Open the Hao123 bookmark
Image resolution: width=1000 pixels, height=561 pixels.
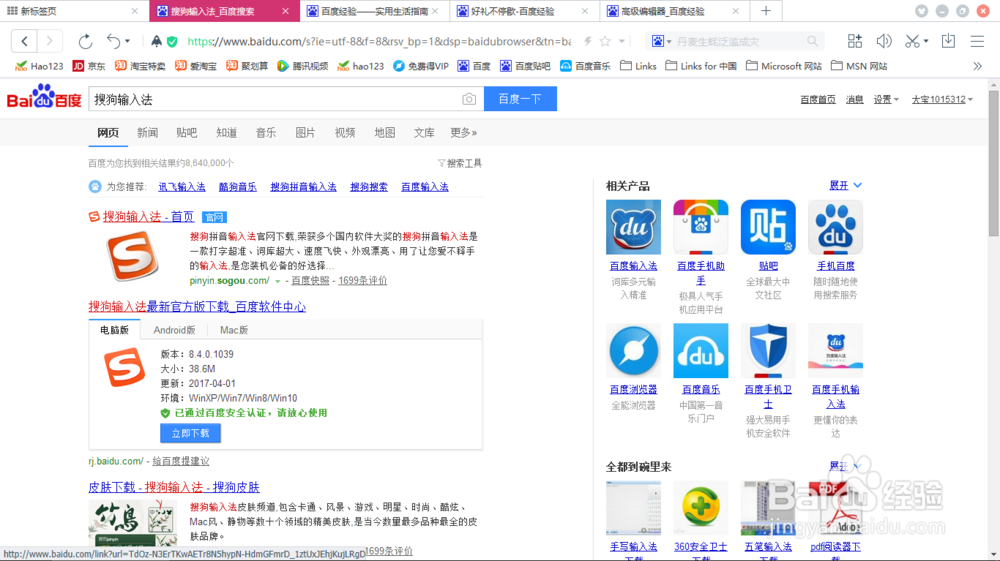39,66
